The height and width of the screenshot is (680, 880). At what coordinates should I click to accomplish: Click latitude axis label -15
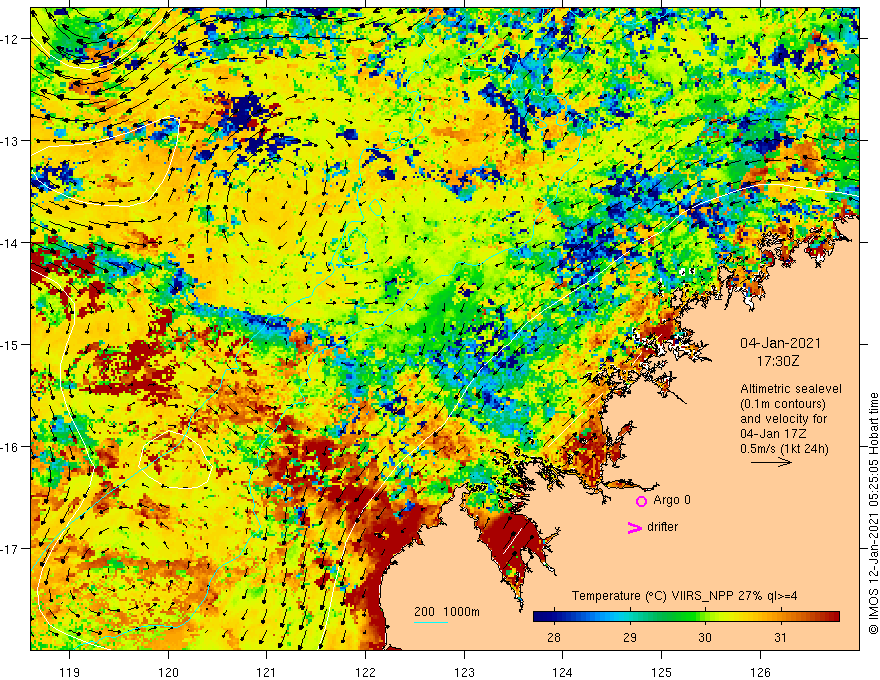[10, 344]
